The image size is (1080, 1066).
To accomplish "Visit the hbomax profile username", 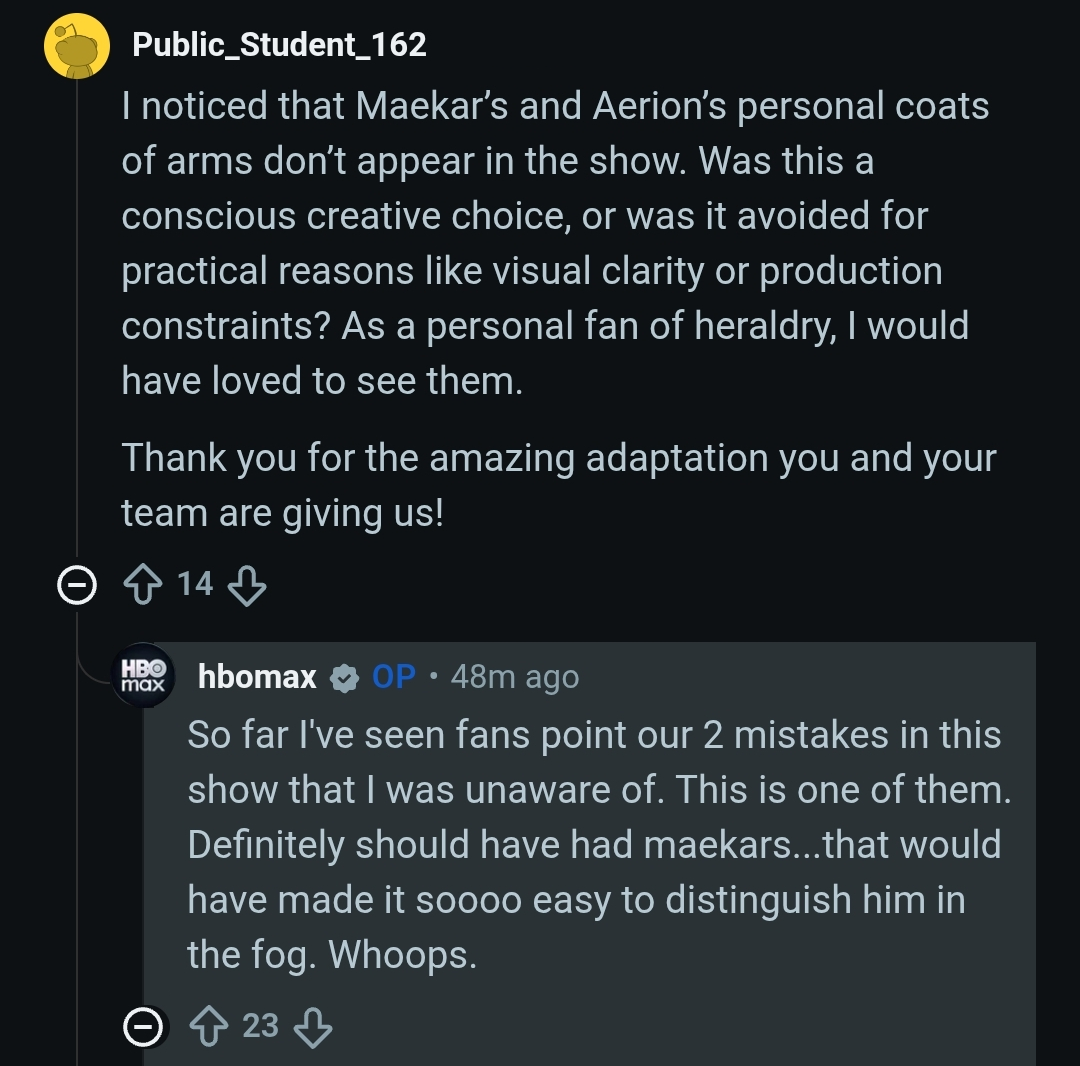I will click(257, 677).
